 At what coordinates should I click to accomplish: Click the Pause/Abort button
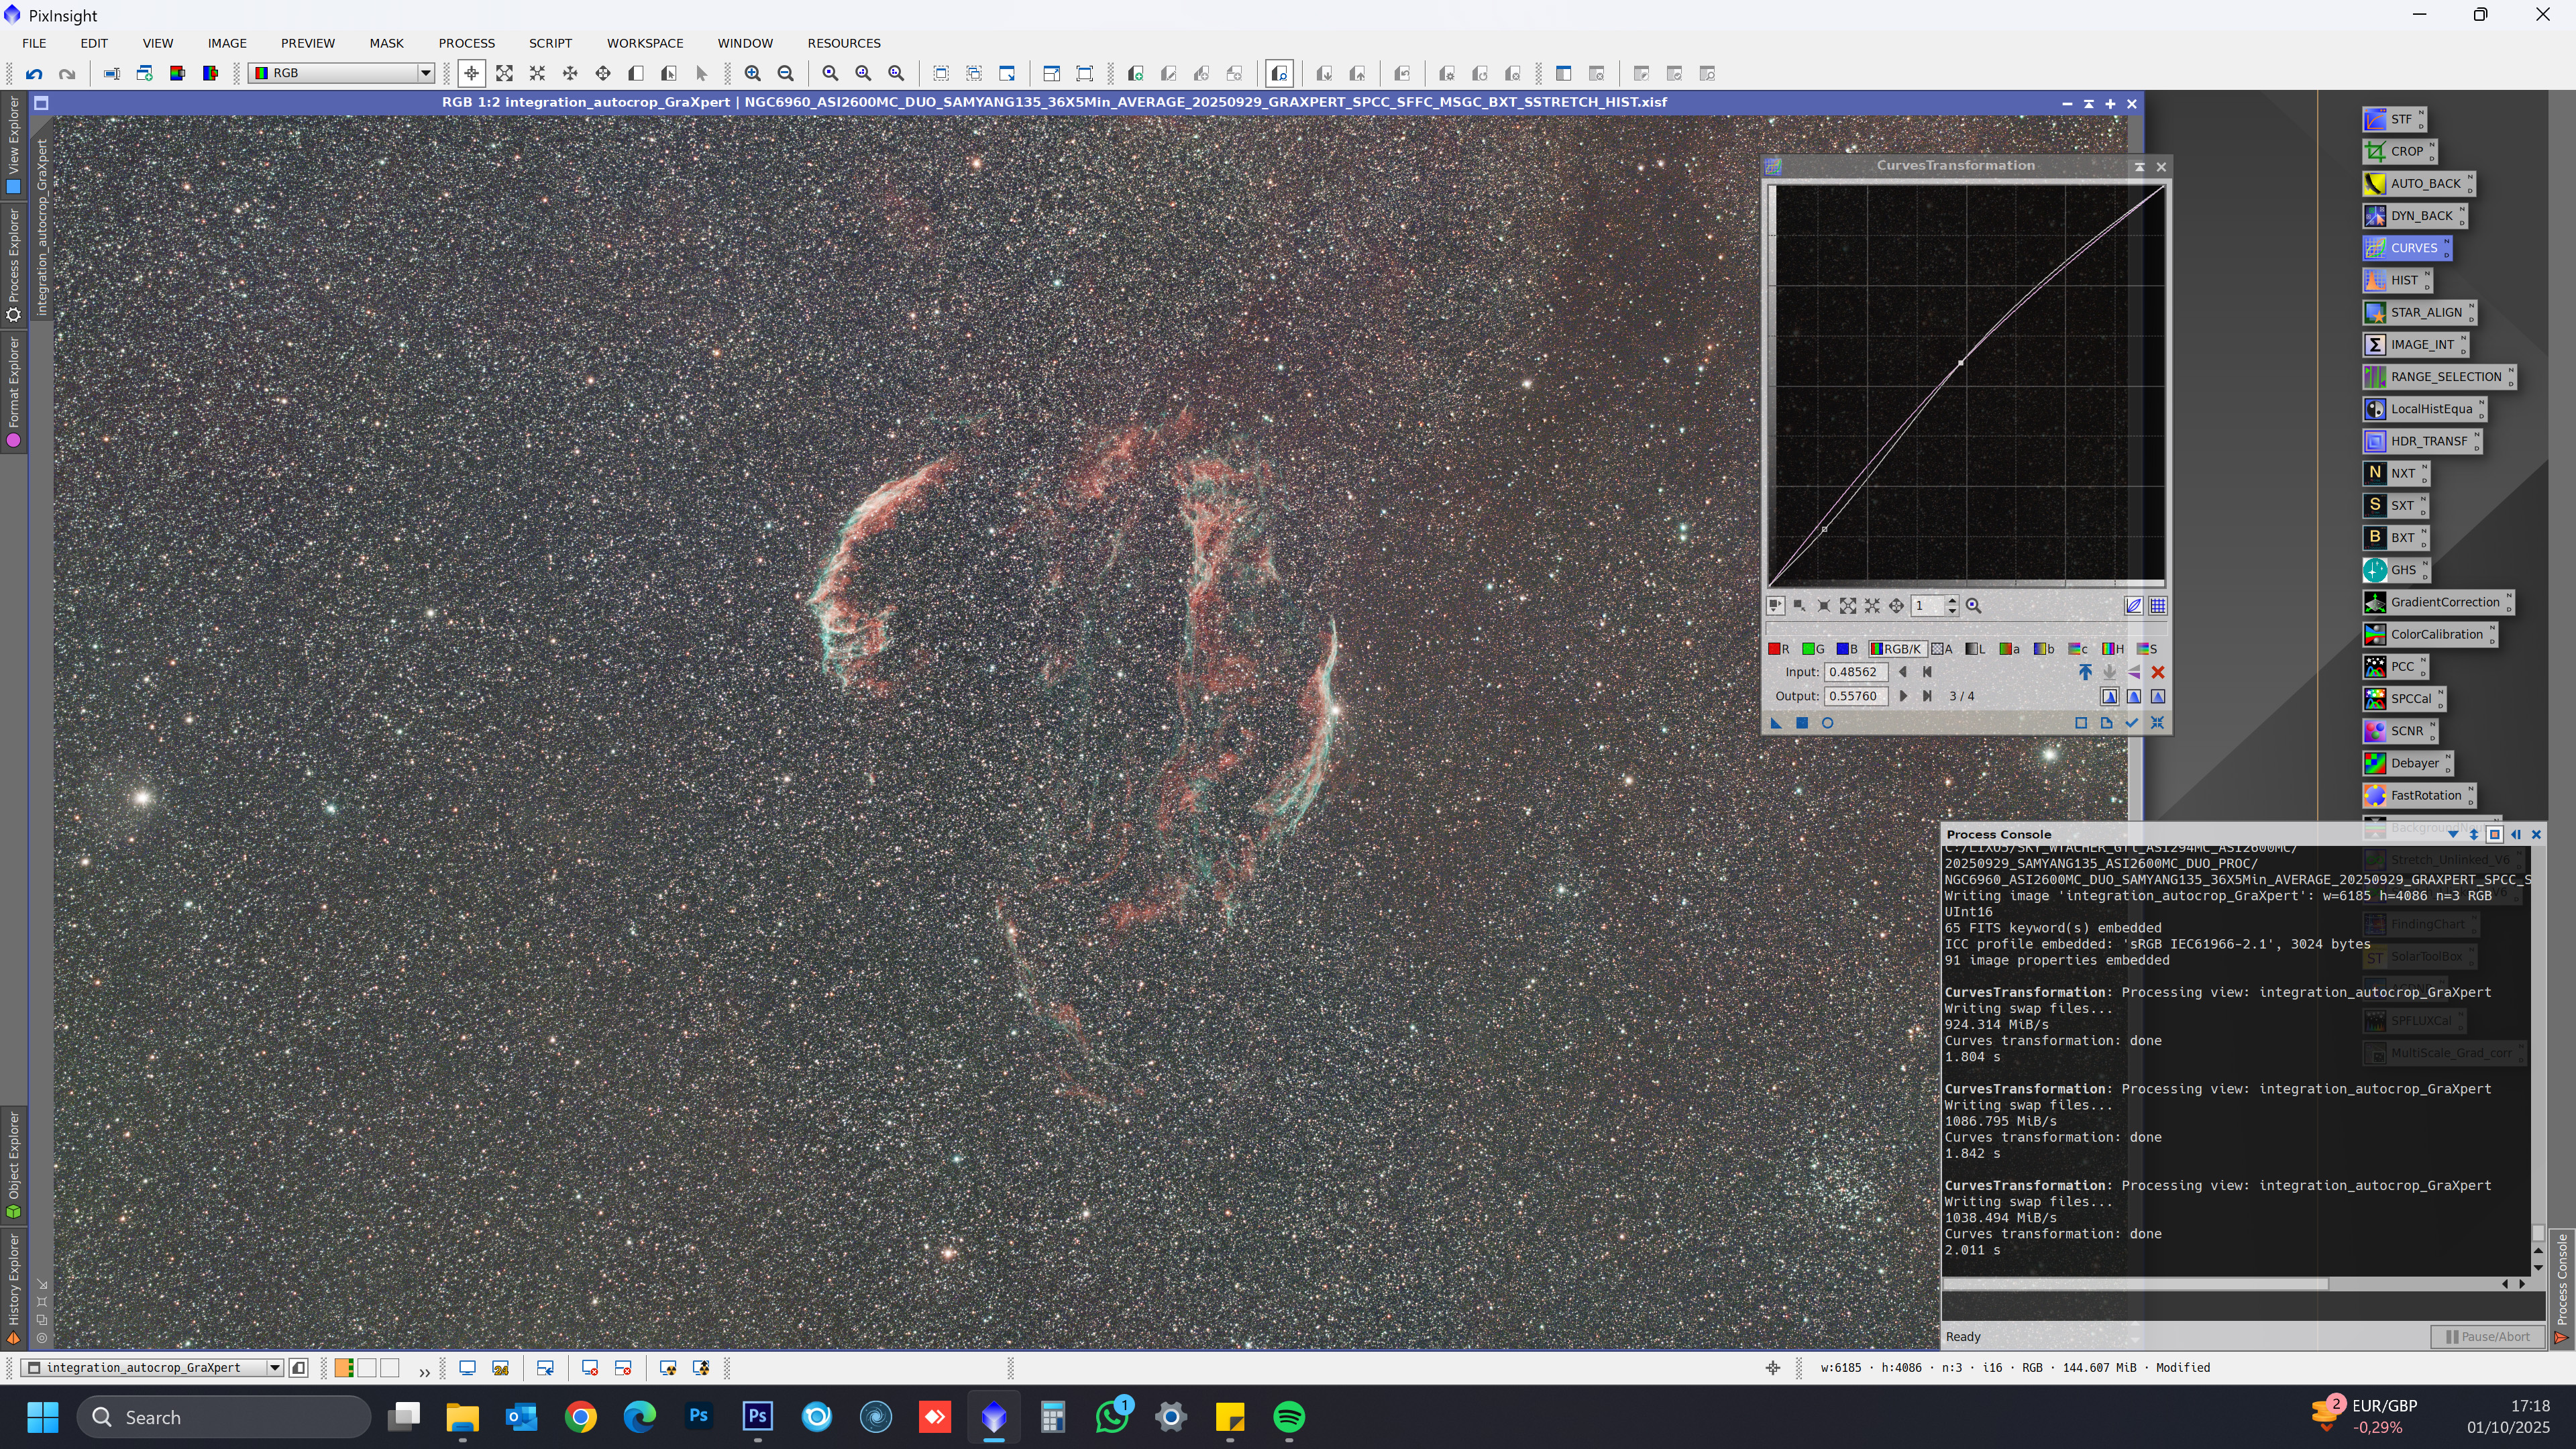2487,1336
